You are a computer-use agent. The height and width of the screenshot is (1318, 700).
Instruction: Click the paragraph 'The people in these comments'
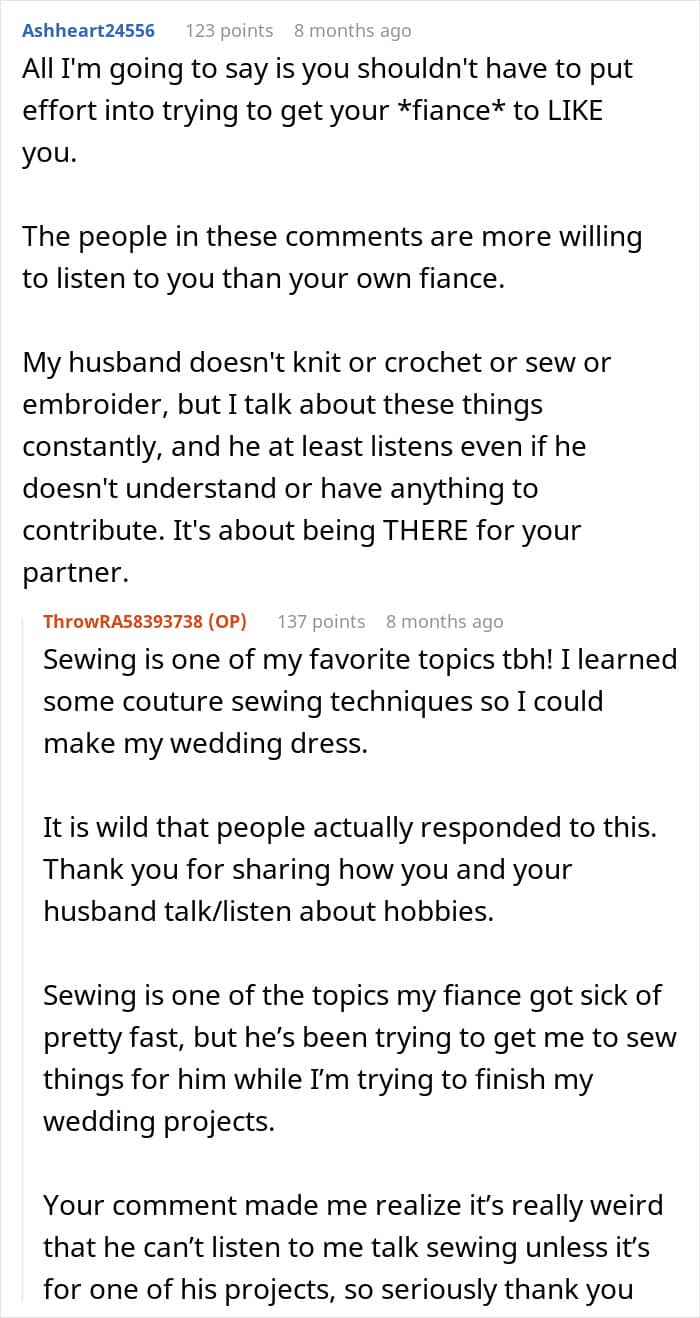pyautogui.click(x=332, y=257)
